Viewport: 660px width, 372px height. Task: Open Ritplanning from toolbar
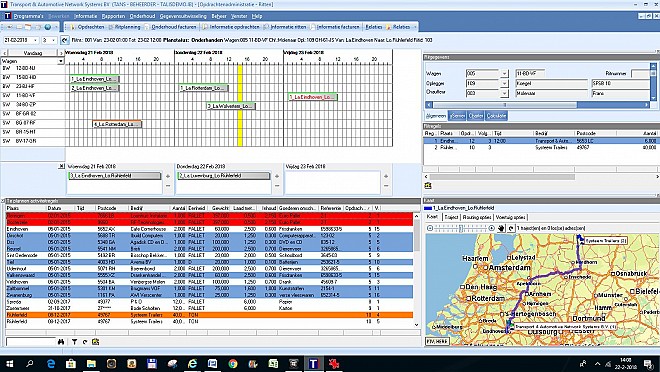pyautogui.click(x=124, y=27)
